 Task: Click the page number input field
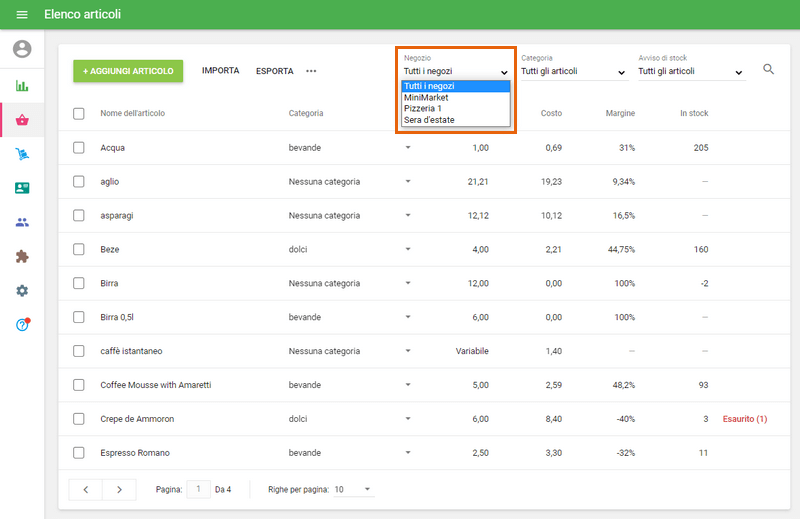point(198,489)
